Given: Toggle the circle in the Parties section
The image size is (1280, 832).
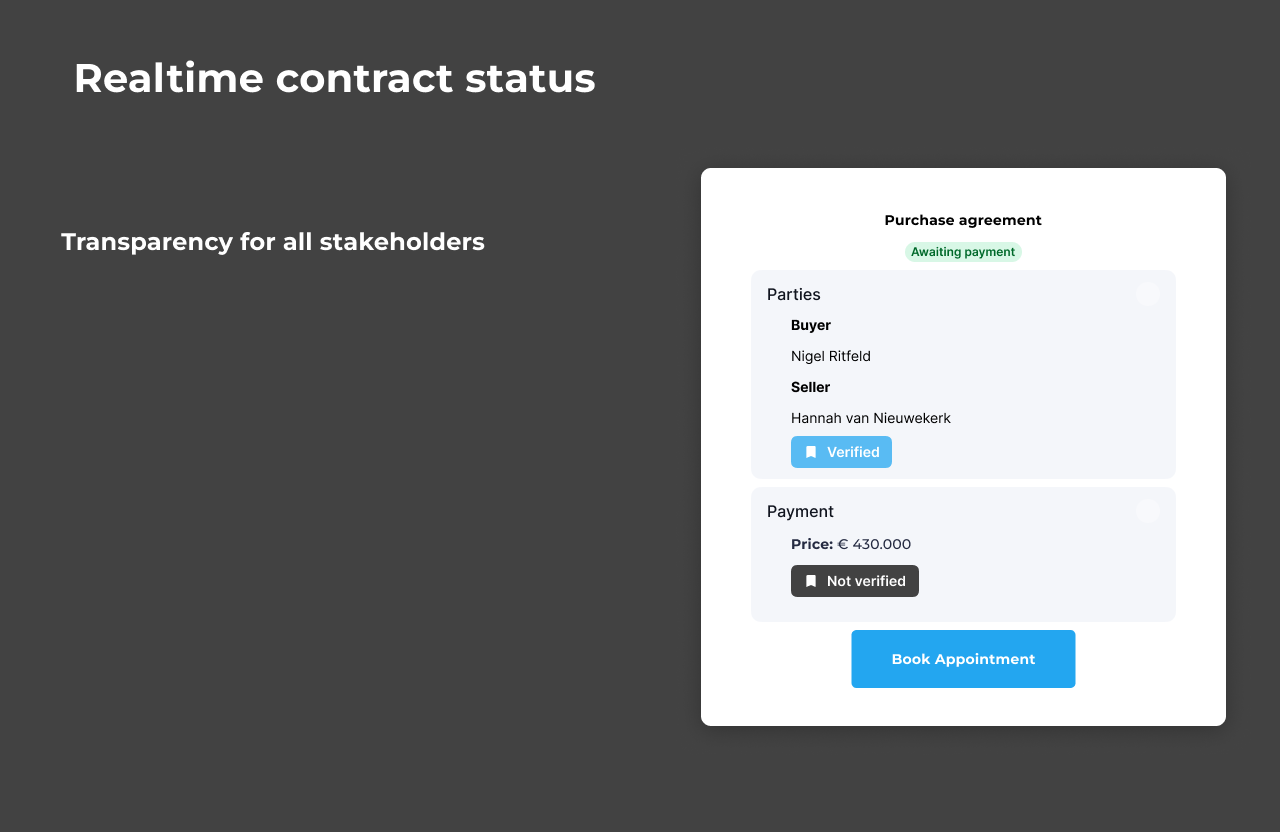Looking at the screenshot, I should (x=1148, y=294).
